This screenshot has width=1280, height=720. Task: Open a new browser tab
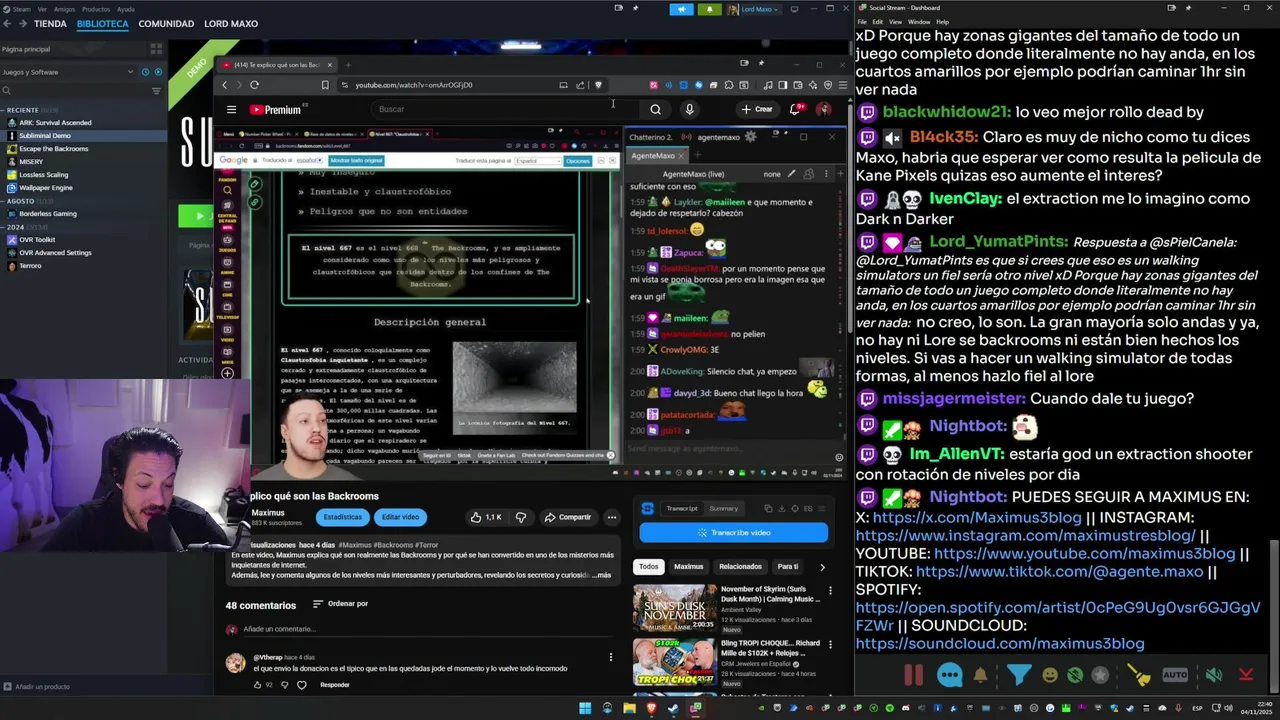[347, 65]
